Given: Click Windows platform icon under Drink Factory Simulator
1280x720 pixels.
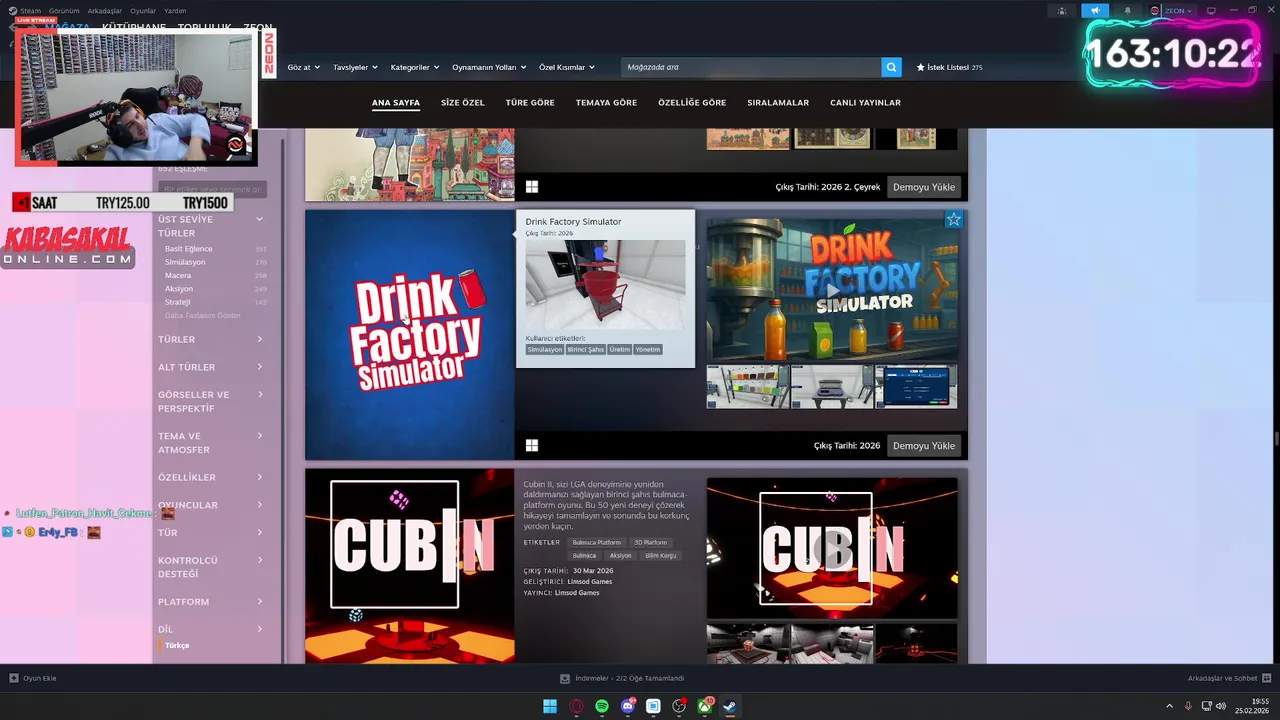Looking at the screenshot, I should click(x=532, y=445).
